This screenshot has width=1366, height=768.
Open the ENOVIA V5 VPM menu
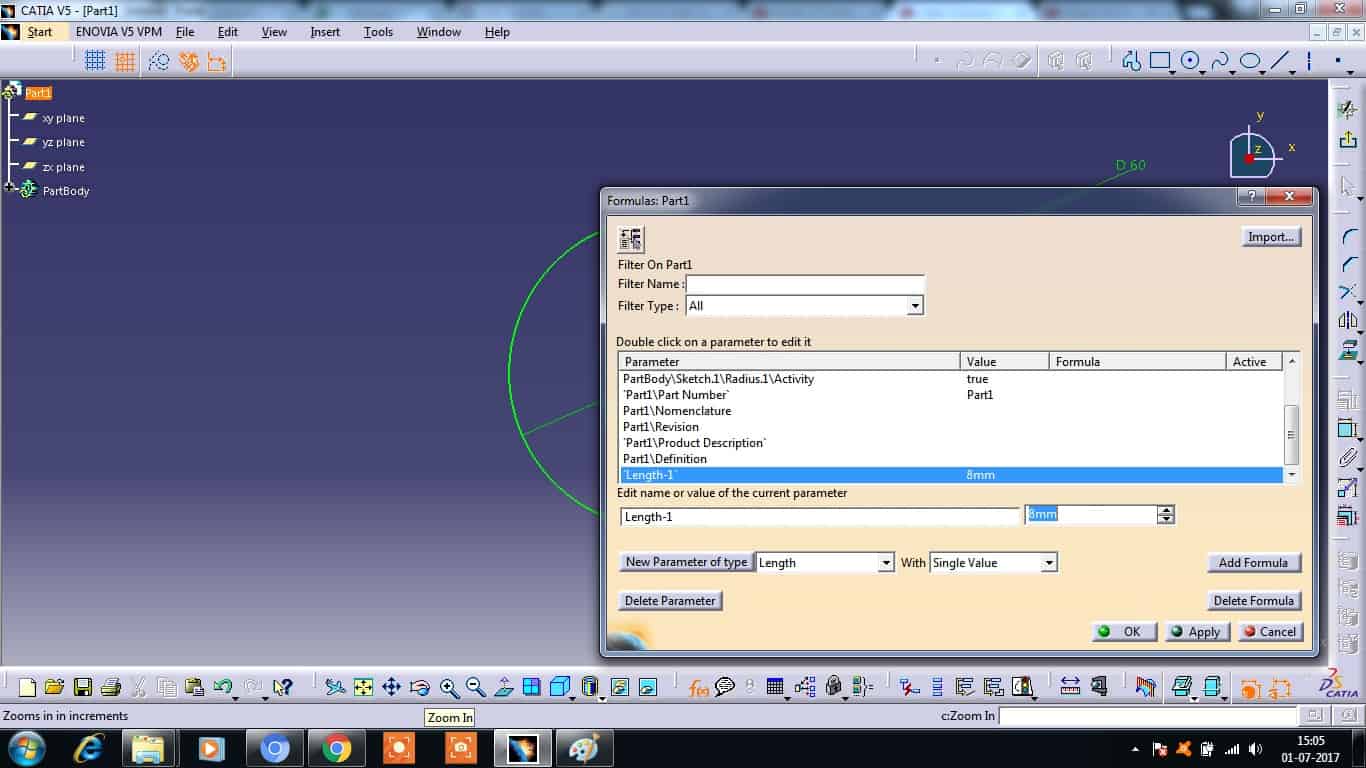[119, 32]
